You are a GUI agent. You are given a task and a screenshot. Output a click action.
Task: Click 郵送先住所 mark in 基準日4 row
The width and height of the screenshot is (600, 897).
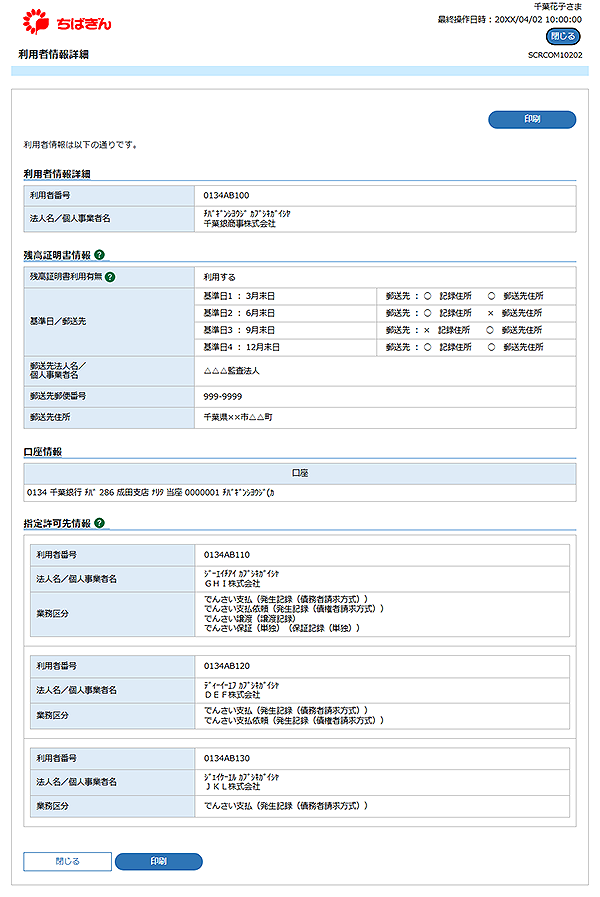pyautogui.click(x=491, y=347)
